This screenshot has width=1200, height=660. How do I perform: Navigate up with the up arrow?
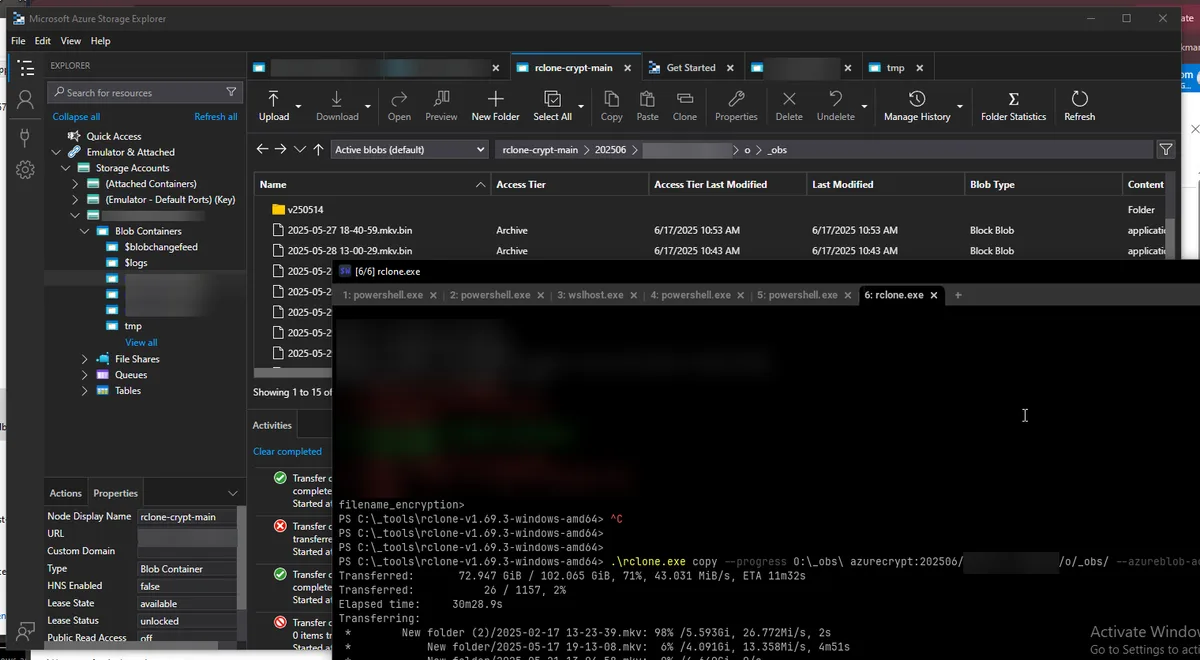click(318, 150)
